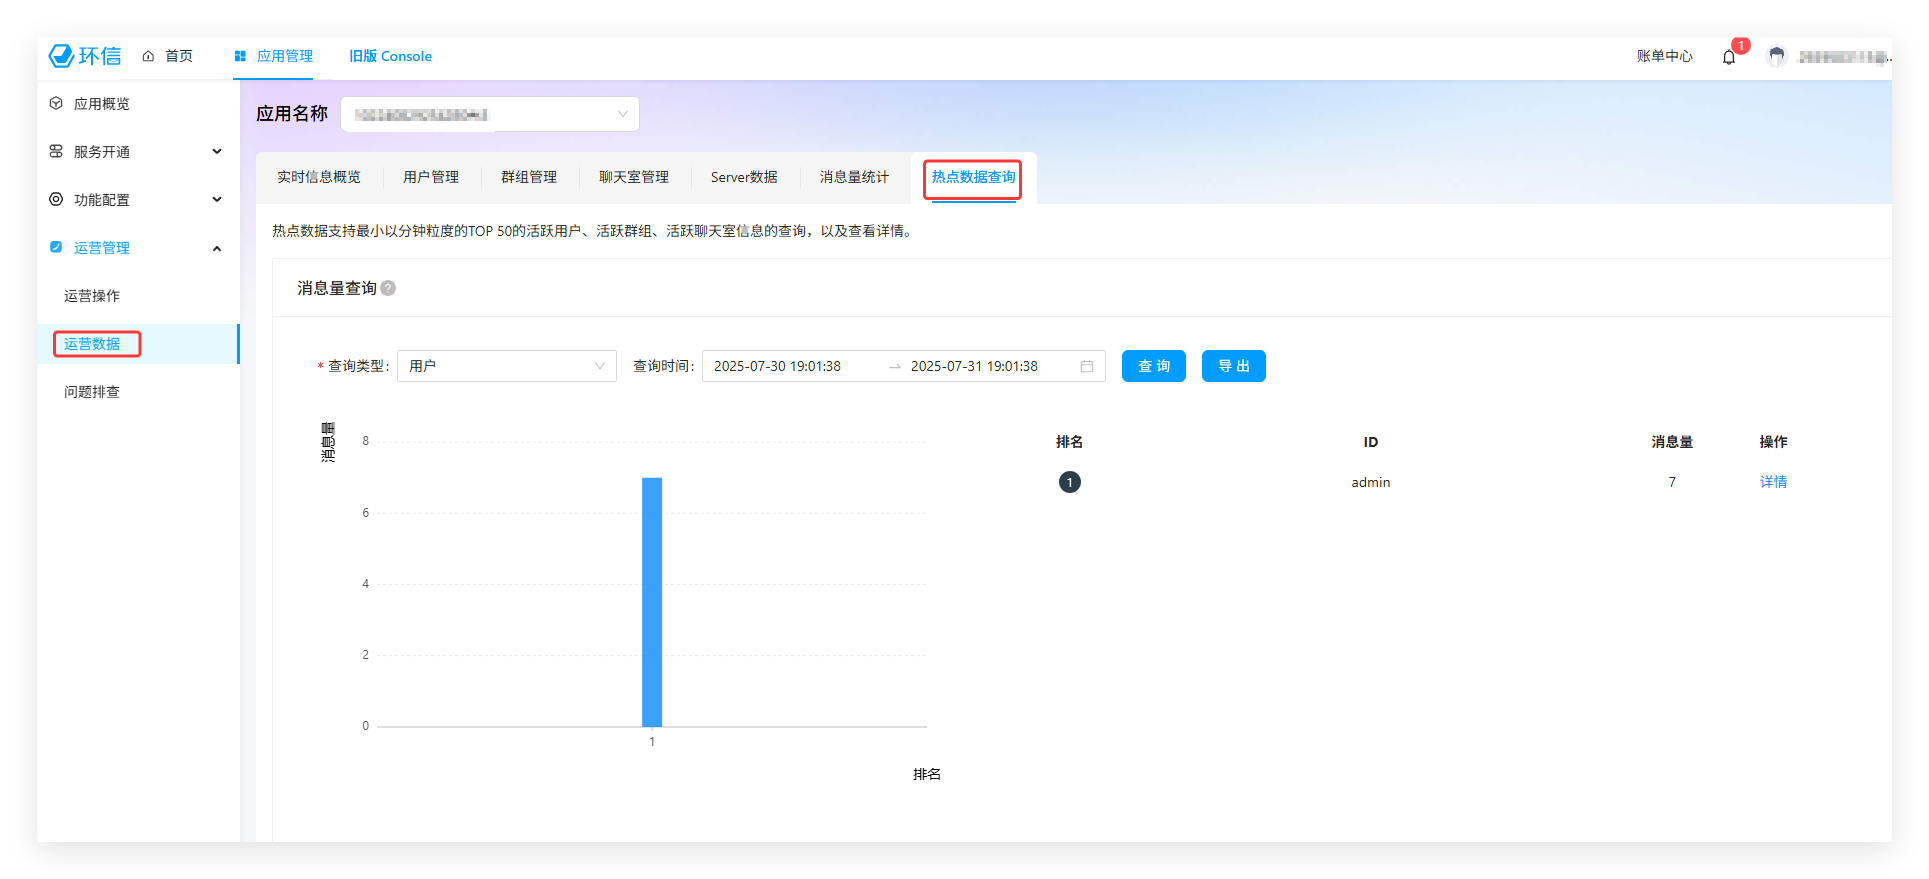Open the 查询类型 dropdown
The height and width of the screenshot is (879, 1929).
pos(506,367)
